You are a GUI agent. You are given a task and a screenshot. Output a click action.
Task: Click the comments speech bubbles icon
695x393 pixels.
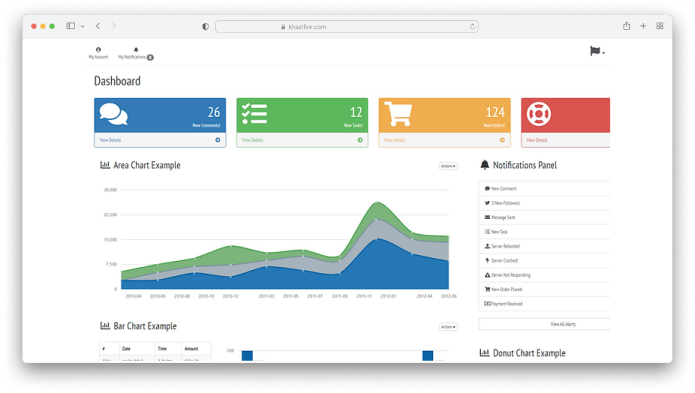(113, 114)
